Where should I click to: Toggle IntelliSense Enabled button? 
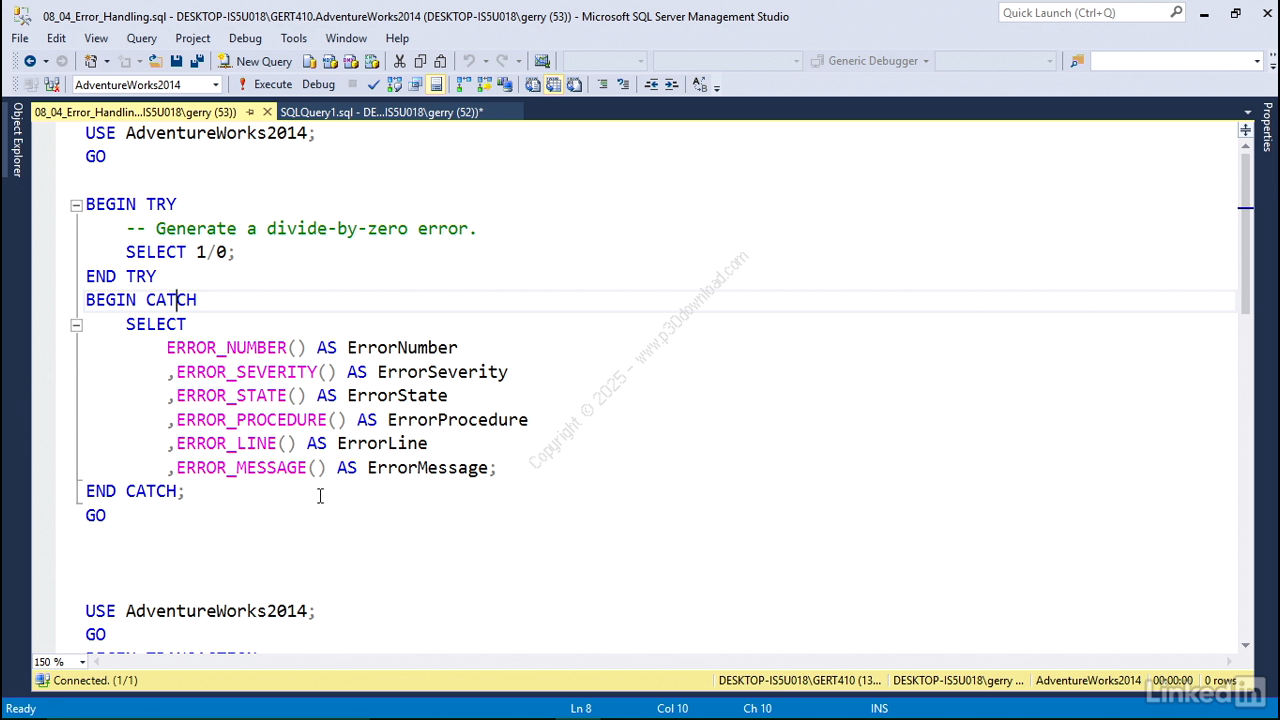[x=436, y=85]
